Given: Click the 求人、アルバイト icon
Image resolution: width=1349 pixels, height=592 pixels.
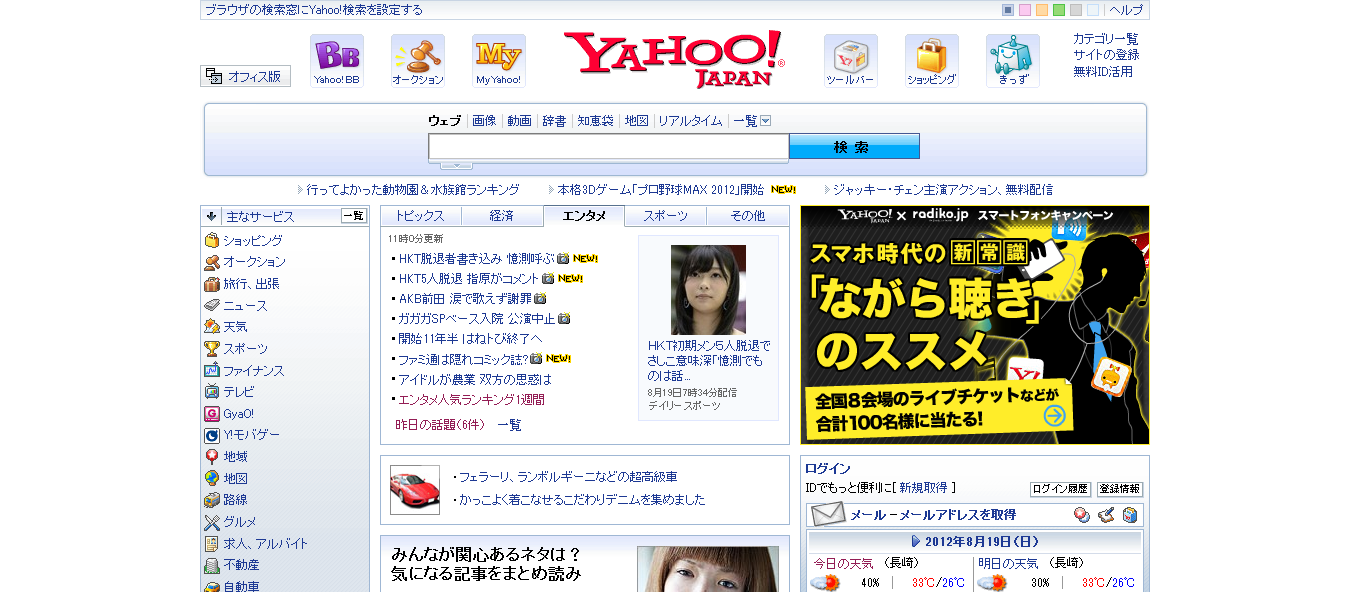Looking at the screenshot, I should (x=212, y=543).
